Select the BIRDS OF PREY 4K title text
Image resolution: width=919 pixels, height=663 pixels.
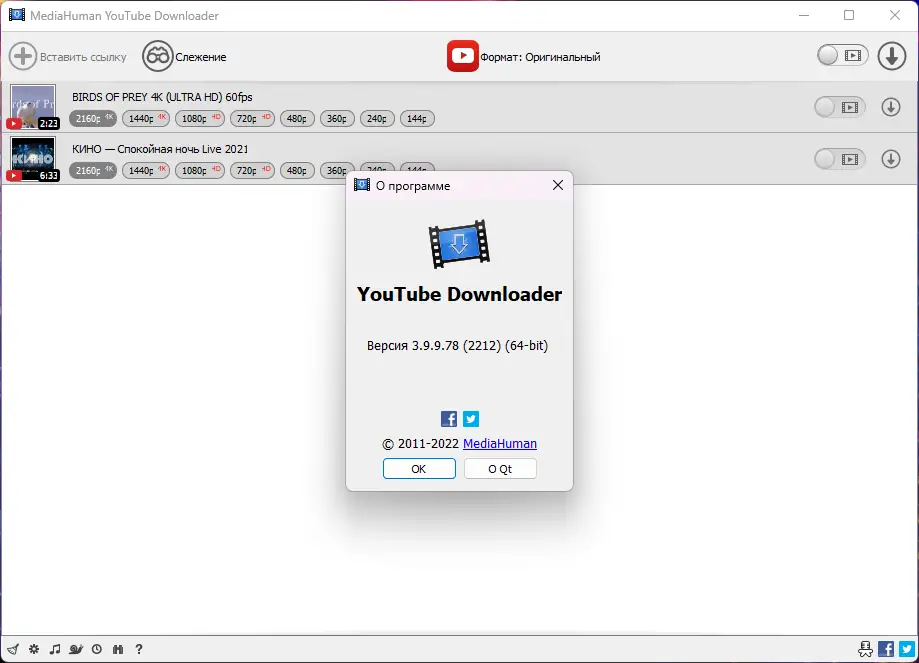click(x=162, y=97)
